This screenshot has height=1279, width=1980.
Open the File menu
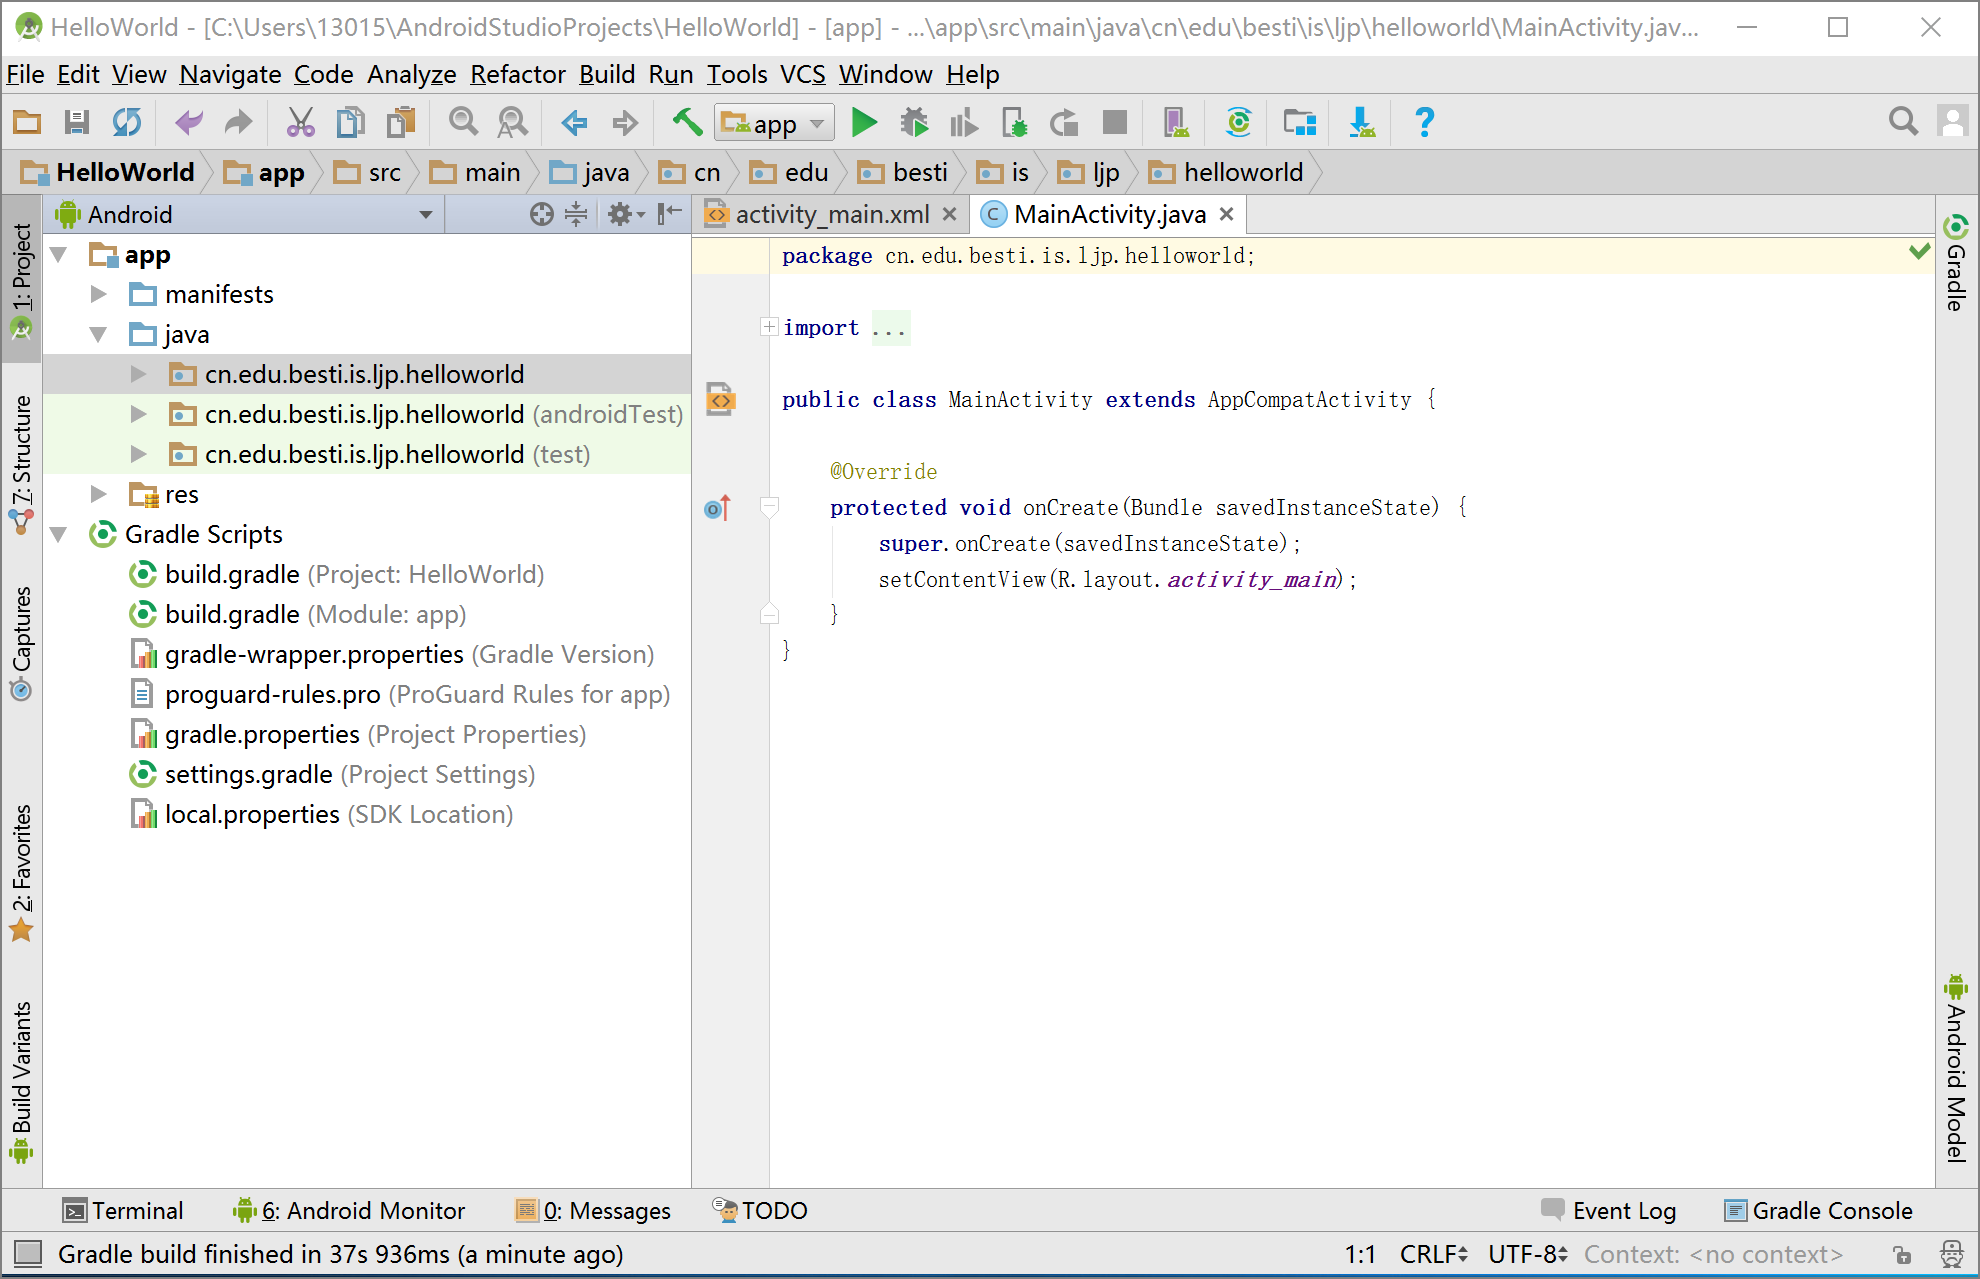click(x=26, y=74)
